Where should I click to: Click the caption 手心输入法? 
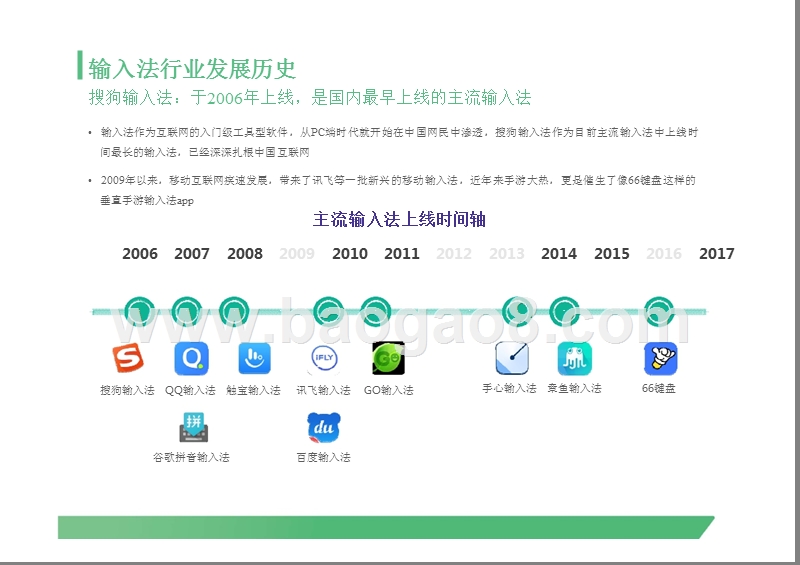pyautogui.click(x=510, y=388)
